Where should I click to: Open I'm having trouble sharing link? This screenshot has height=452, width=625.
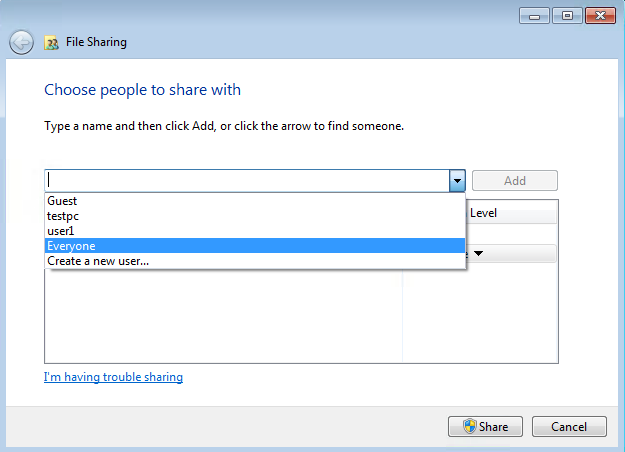[x=113, y=377]
